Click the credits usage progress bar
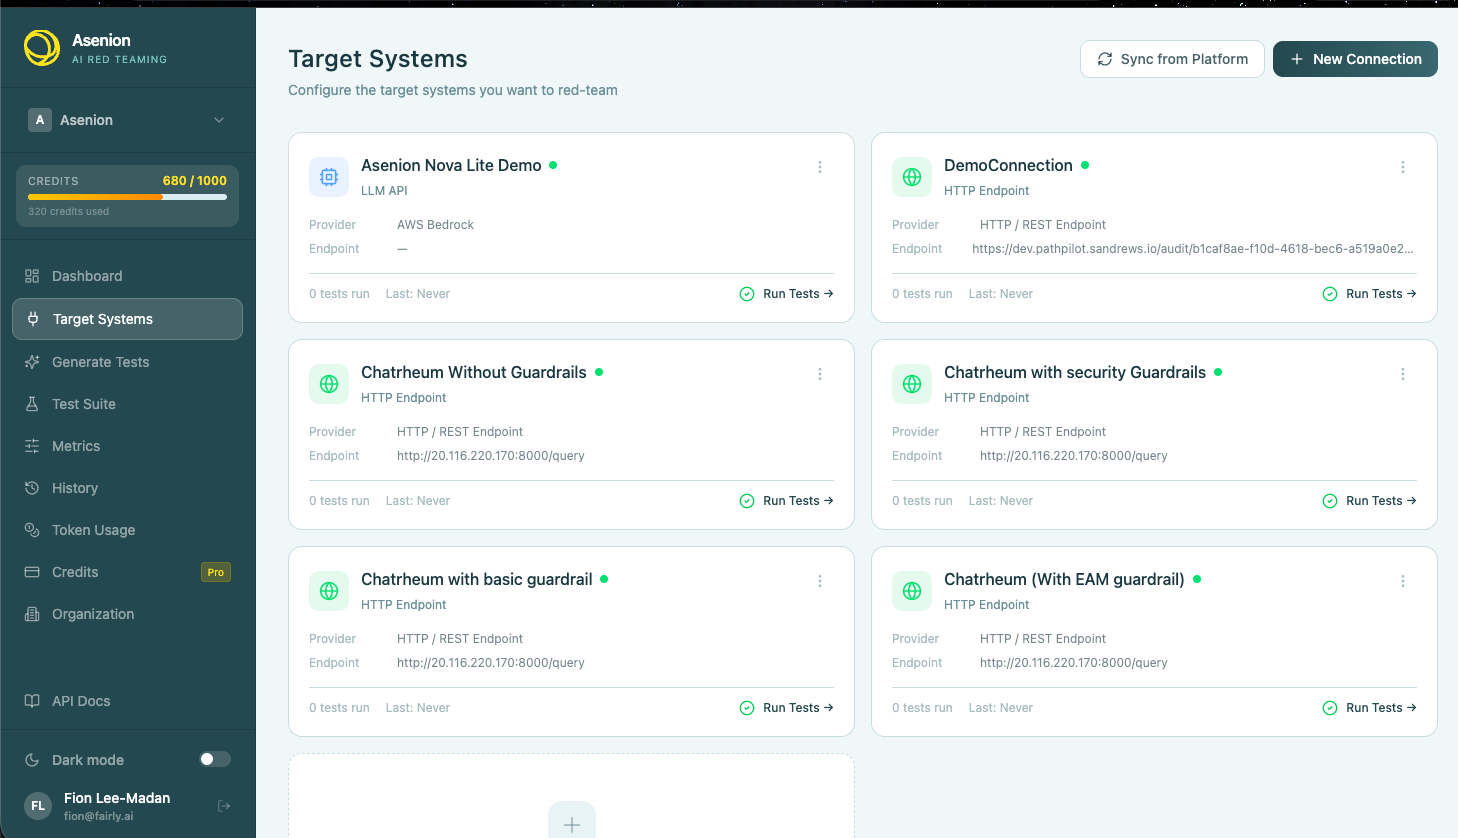 tap(127, 197)
